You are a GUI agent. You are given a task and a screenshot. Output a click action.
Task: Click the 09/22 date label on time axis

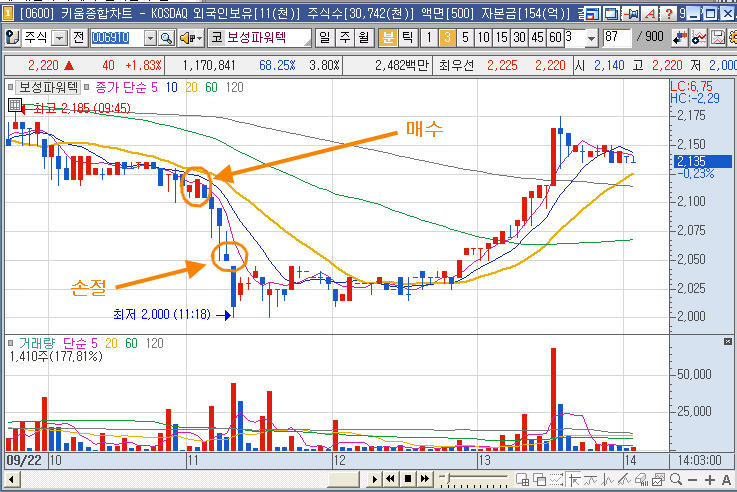24,460
